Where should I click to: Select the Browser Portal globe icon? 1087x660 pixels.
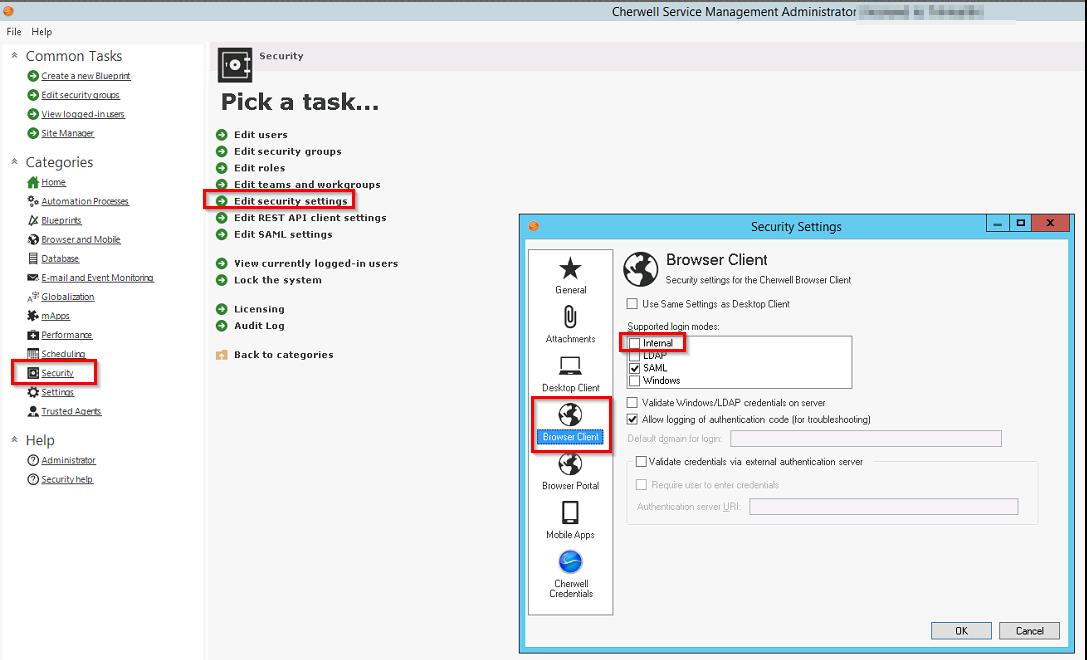(x=570, y=464)
